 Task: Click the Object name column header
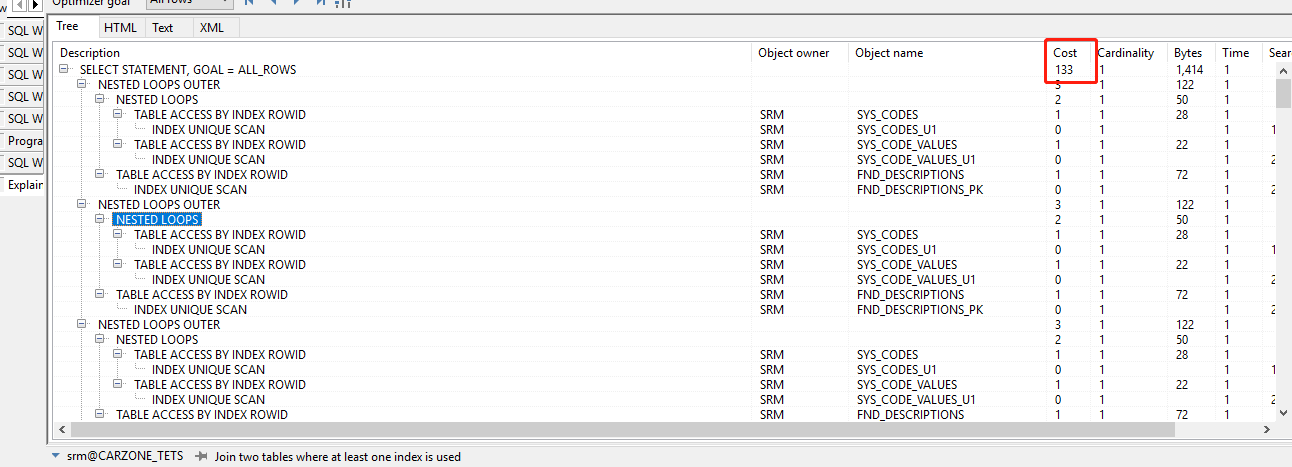pos(889,53)
